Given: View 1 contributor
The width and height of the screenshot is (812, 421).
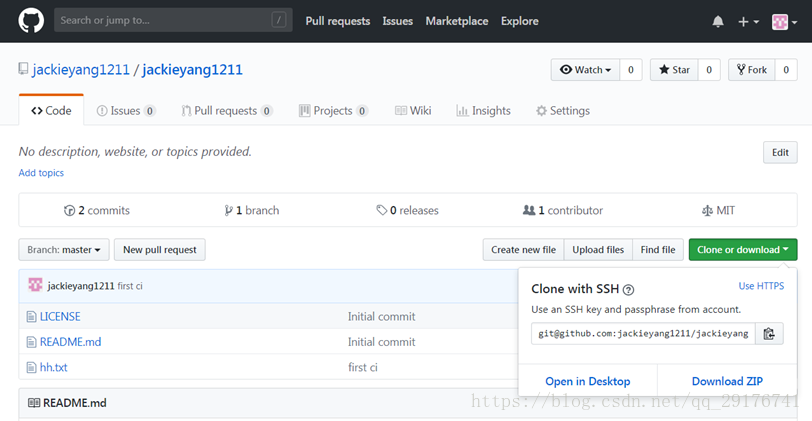Looking at the screenshot, I should coord(563,210).
